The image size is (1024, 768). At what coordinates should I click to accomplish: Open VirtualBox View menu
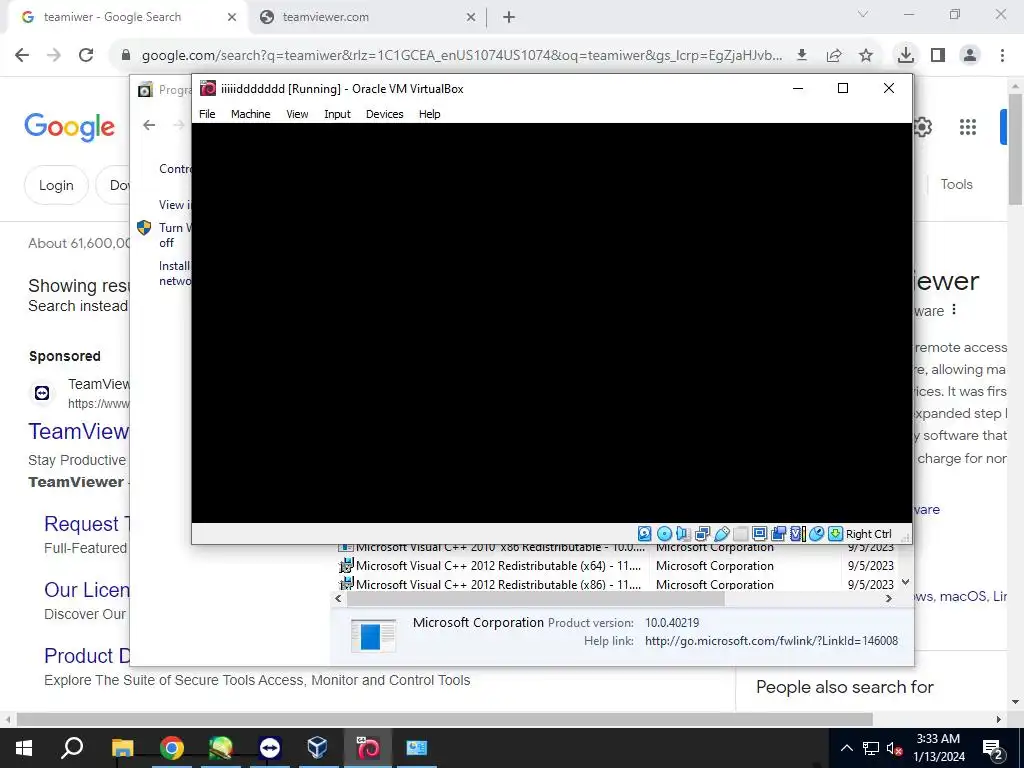297,114
